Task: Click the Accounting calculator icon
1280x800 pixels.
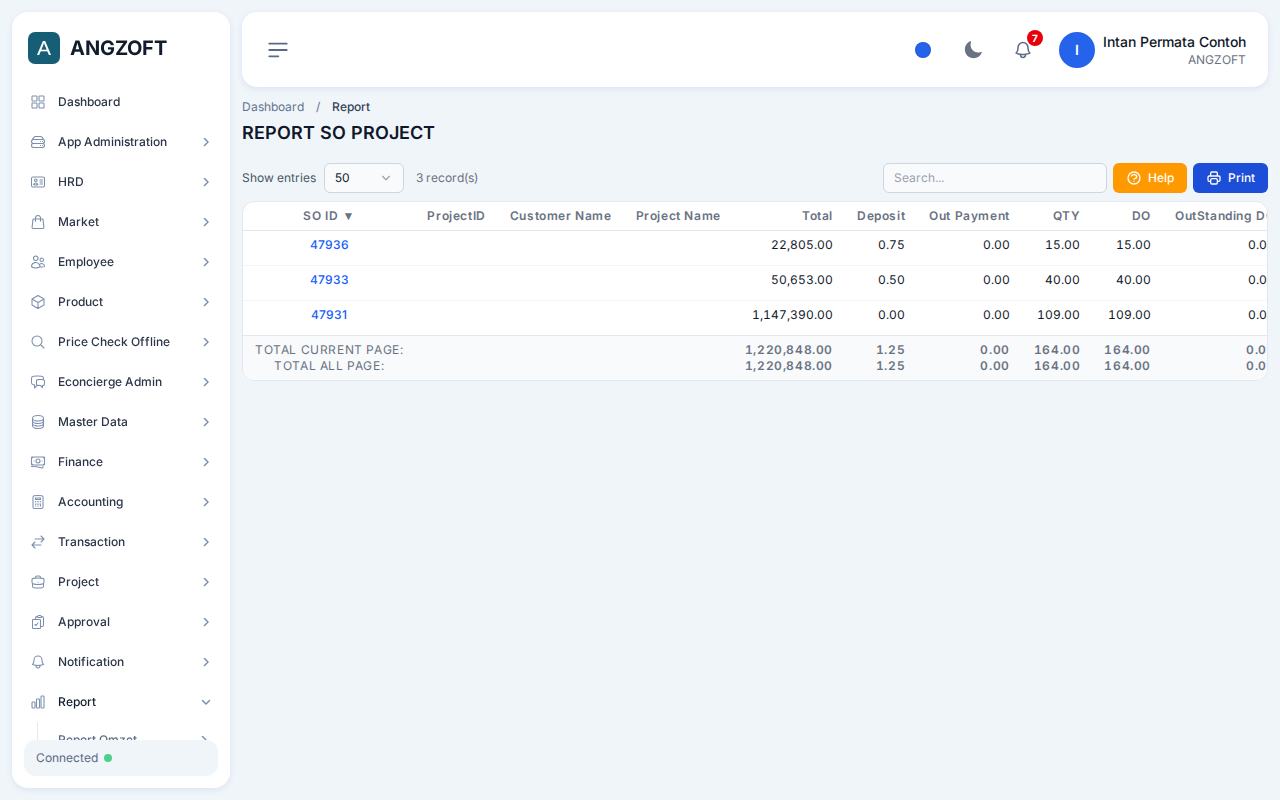Action: pos(38,502)
